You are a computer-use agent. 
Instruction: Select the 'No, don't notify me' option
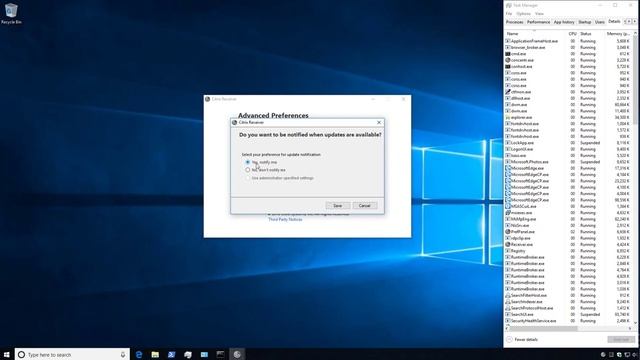point(248,170)
